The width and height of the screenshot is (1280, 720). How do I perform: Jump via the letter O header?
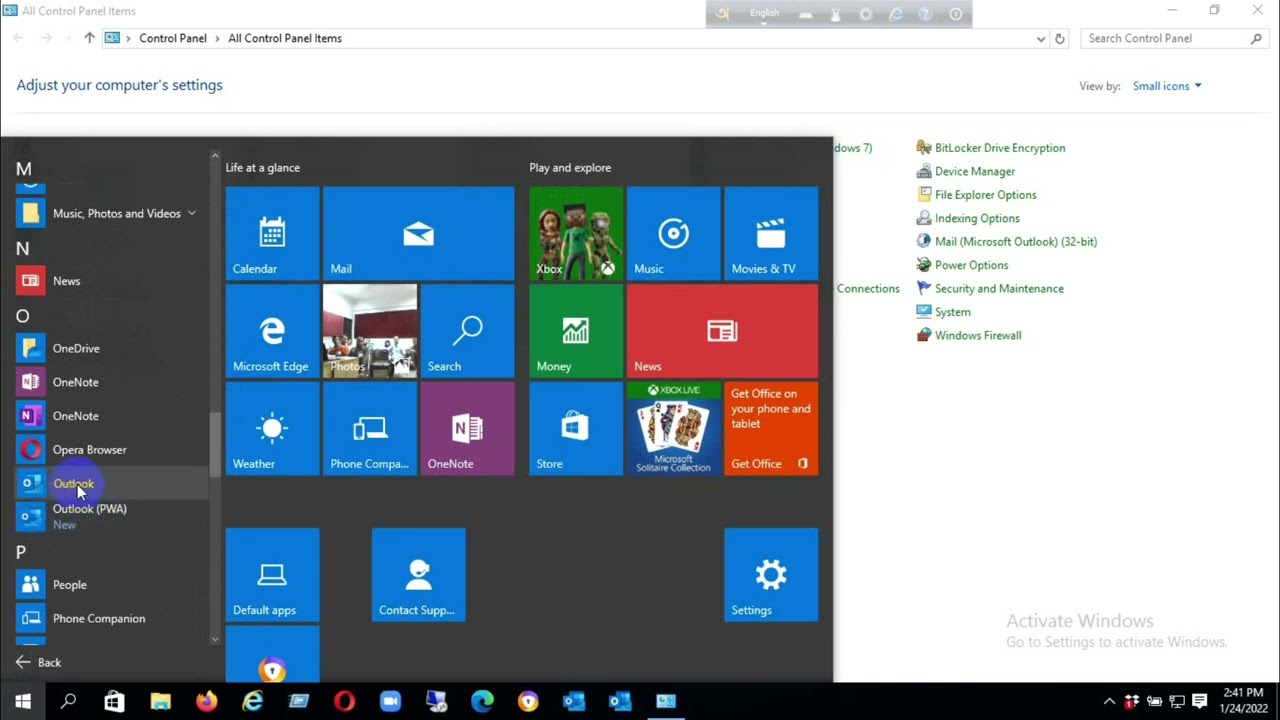tap(23, 316)
